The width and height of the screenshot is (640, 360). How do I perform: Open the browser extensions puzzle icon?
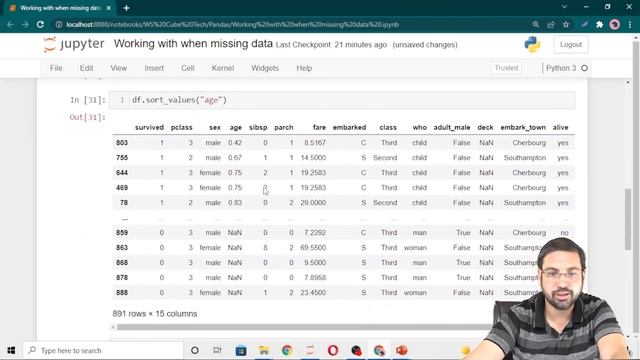click(600, 24)
